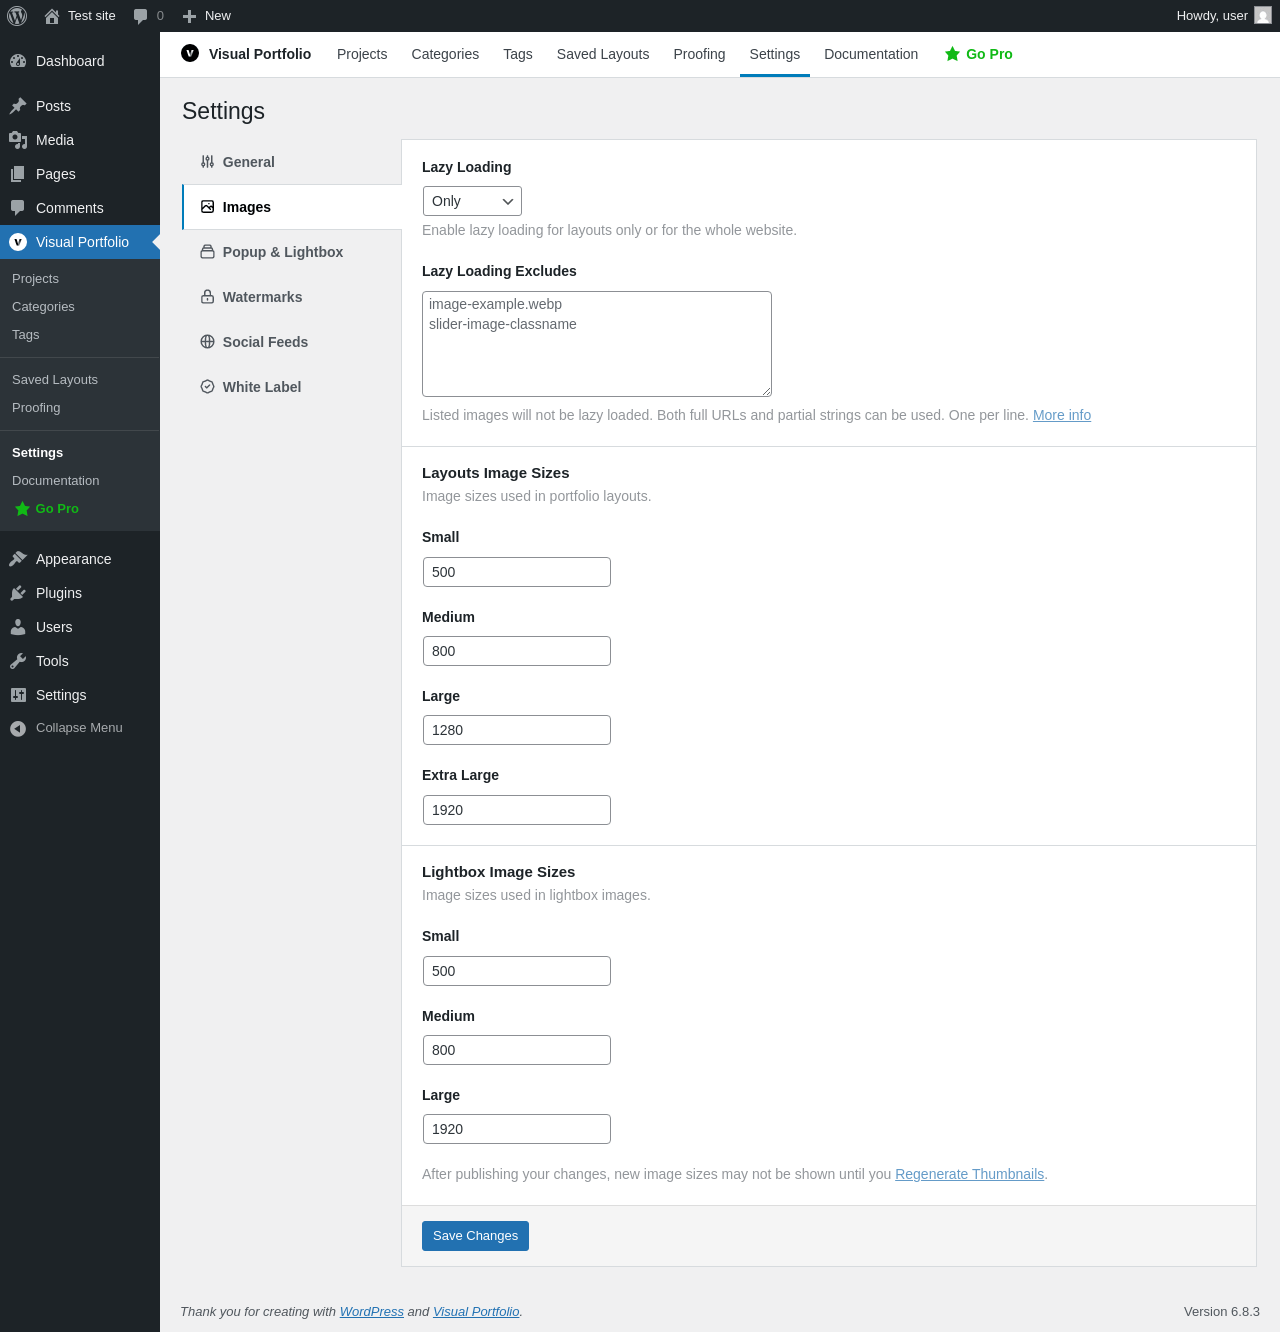
Task: Focus the Lazy Loading Excludes textarea
Action: [597, 344]
